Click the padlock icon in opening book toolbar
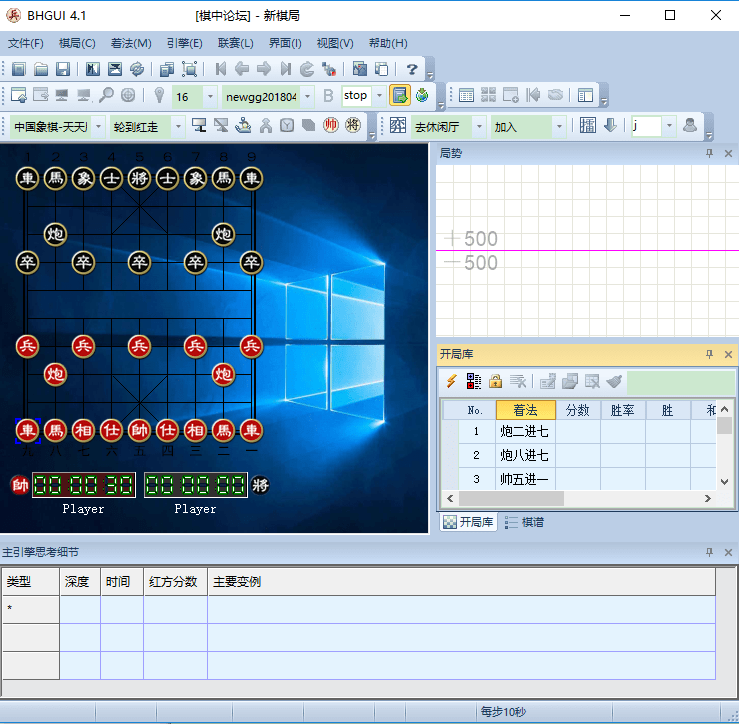739x724 pixels. (x=495, y=381)
